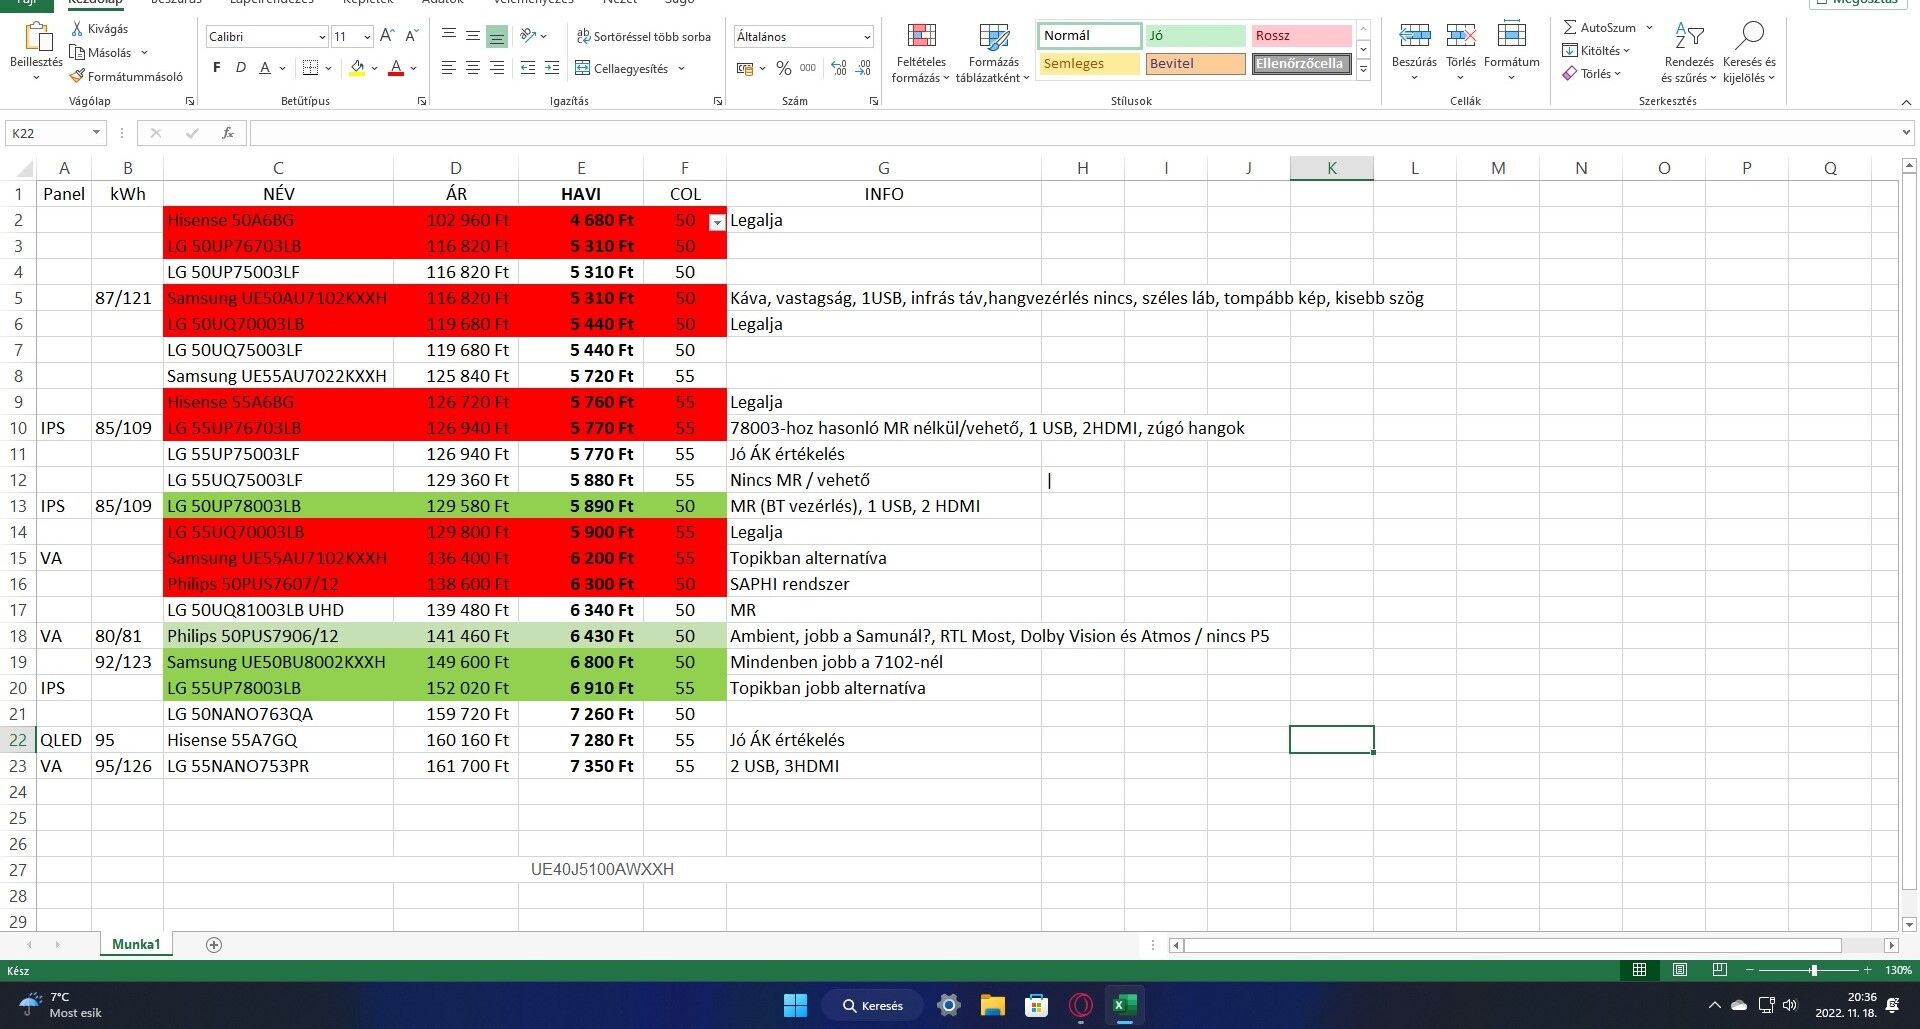The image size is (1920, 1029).
Task: Open Formázás táblázatként table formatting
Action: pyautogui.click(x=993, y=52)
